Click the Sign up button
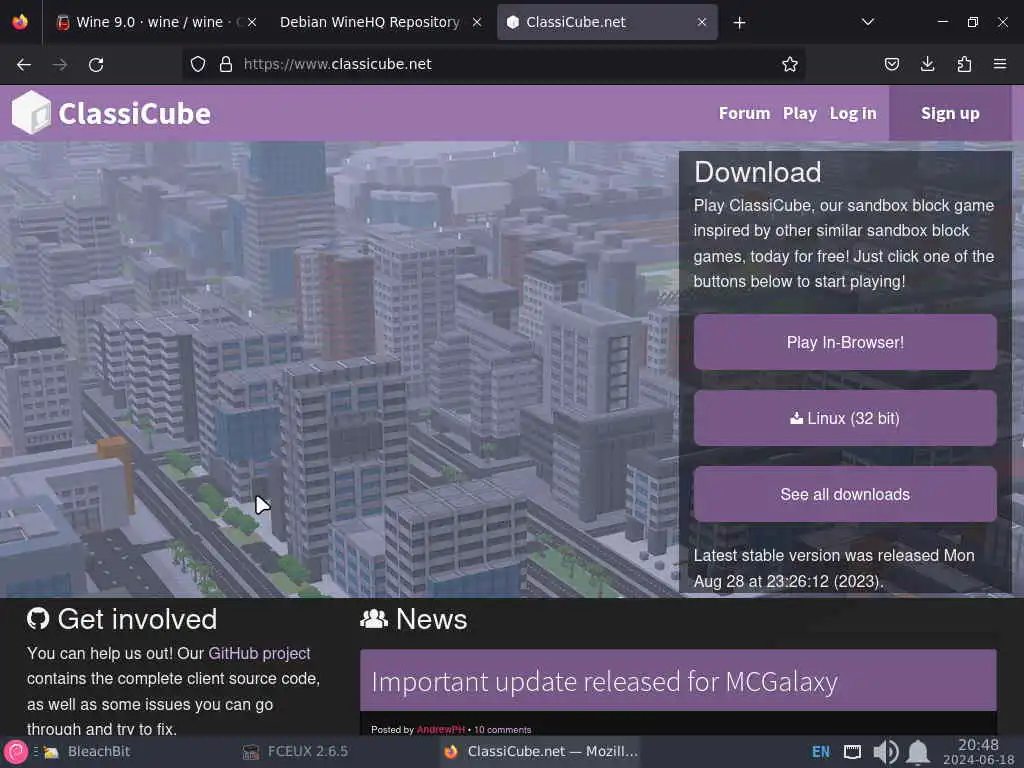The image size is (1024, 768). (x=950, y=113)
